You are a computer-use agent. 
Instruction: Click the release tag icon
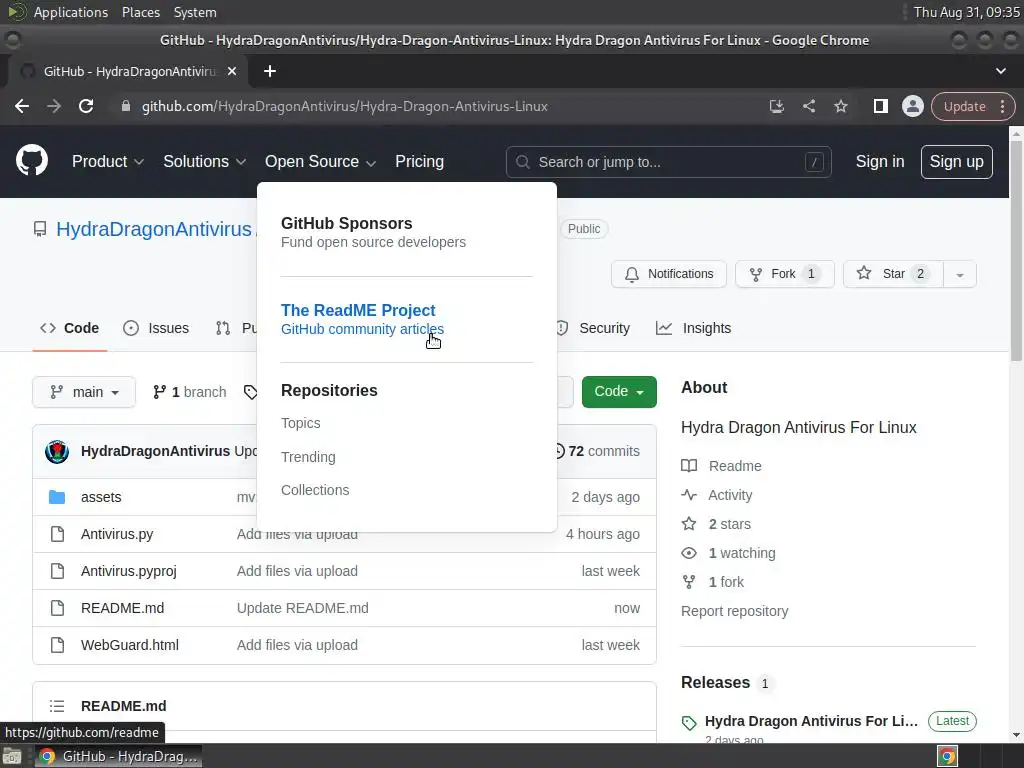point(689,722)
